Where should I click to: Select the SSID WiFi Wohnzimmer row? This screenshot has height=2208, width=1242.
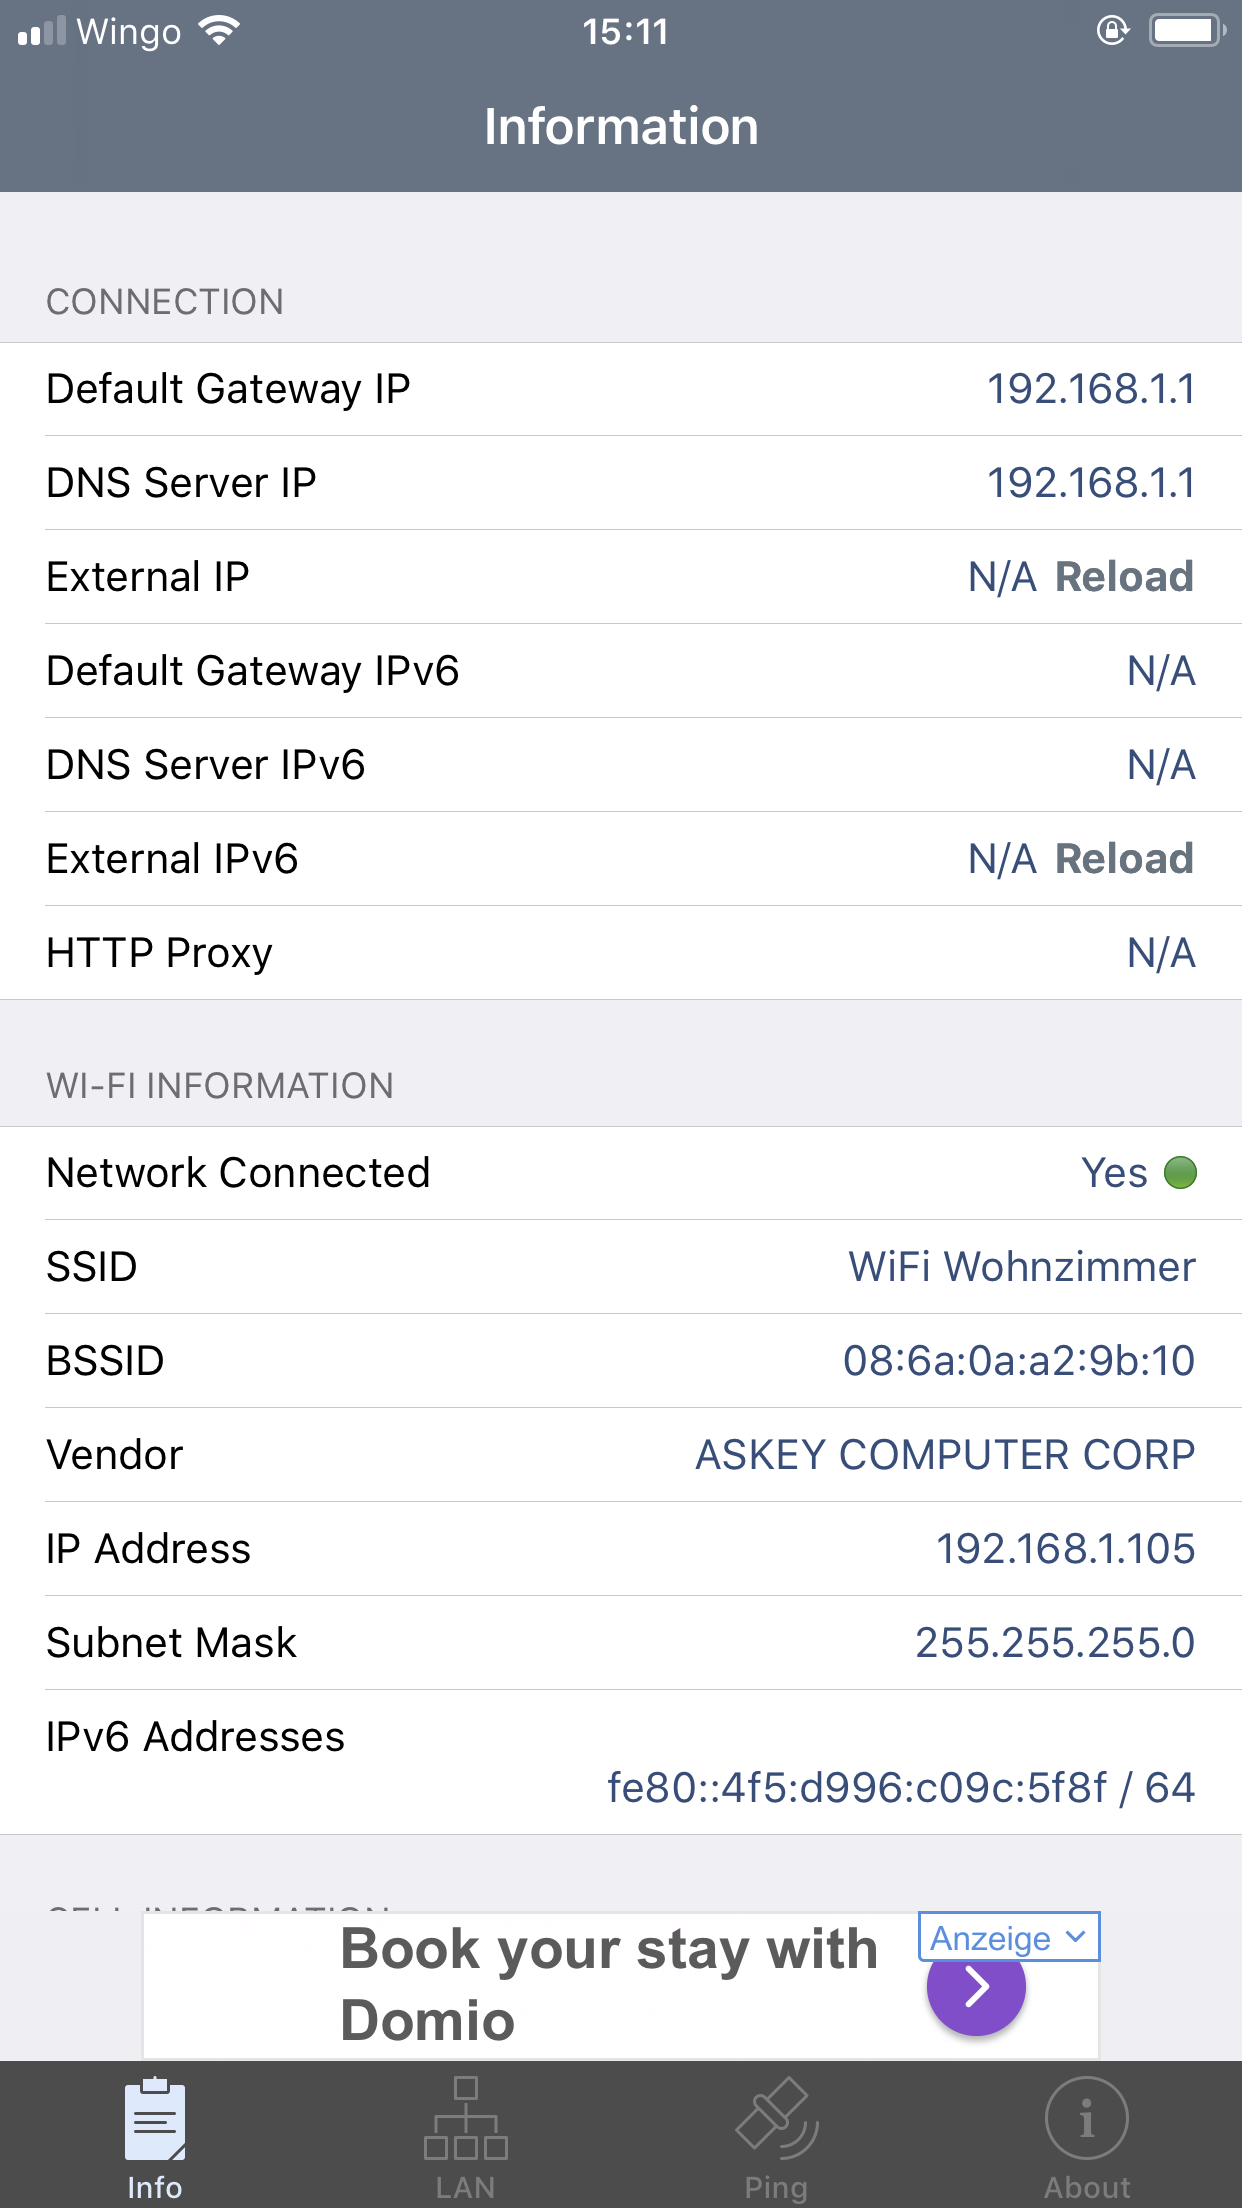pos(620,1267)
